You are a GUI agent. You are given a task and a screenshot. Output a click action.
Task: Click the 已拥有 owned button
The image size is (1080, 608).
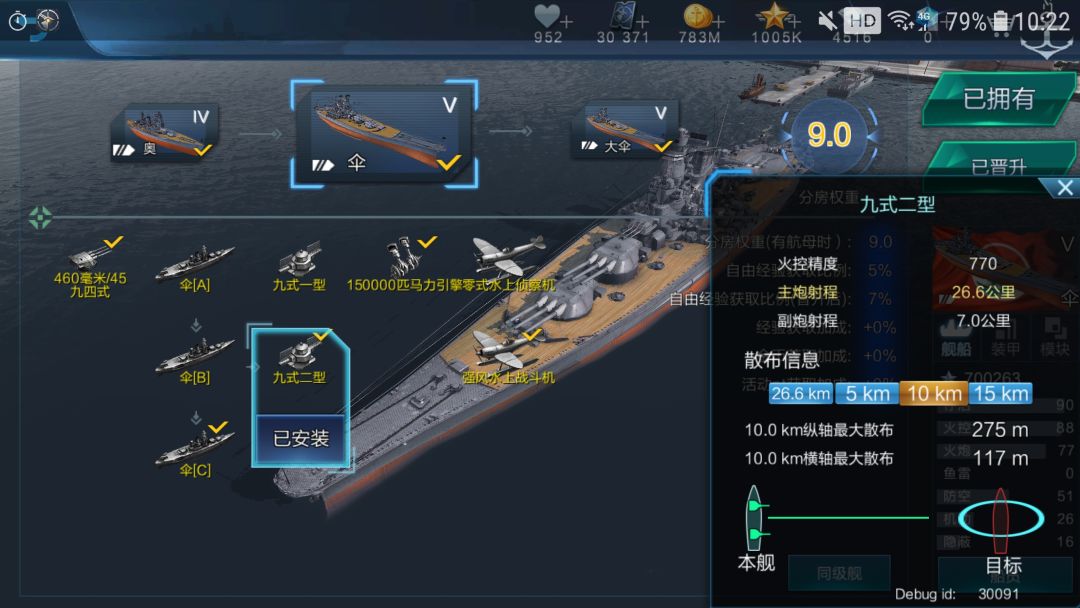(999, 98)
